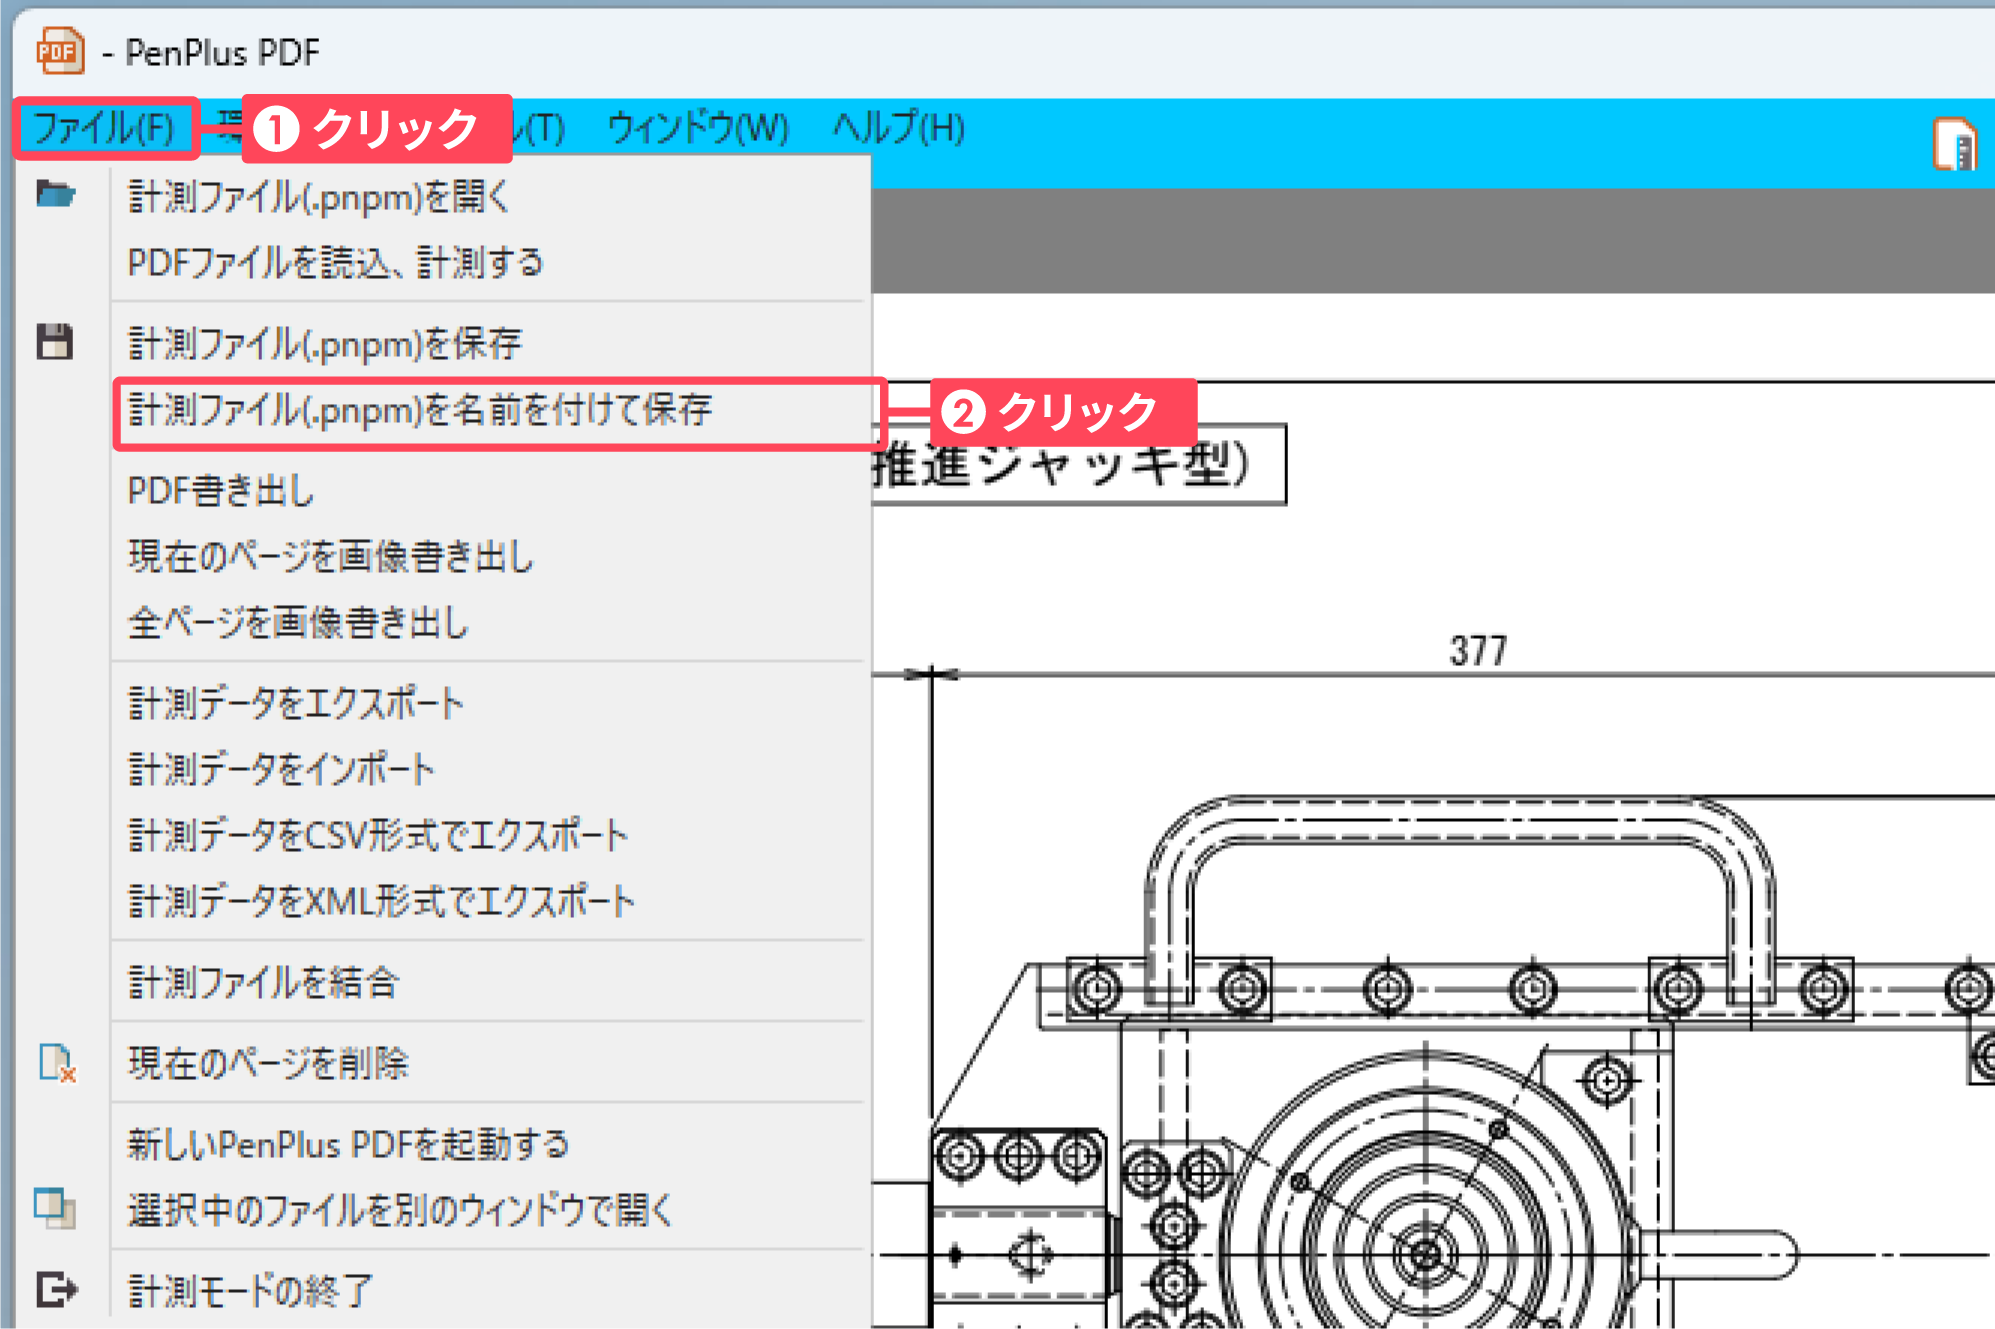Click the floppy disk save icon in menu
This screenshot has width=1995, height=1329.
[55, 341]
